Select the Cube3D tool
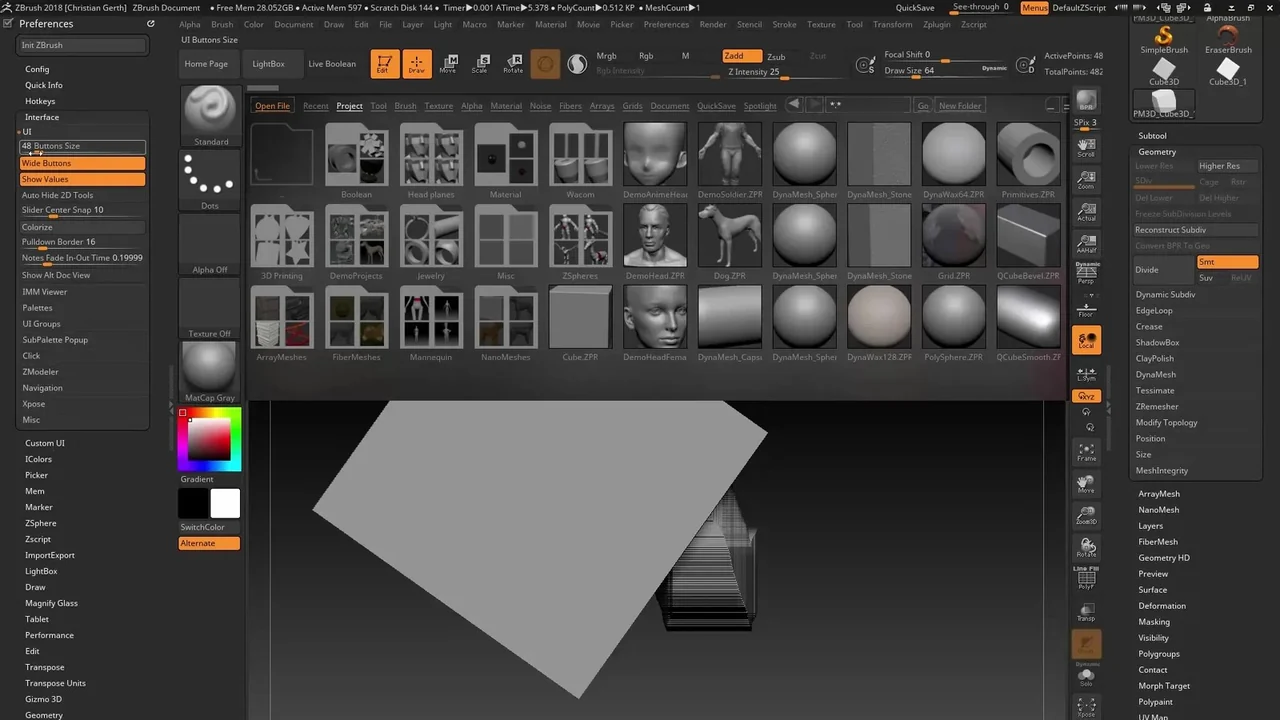This screenshot has height=720, width=1280. tap(1164, 73)
